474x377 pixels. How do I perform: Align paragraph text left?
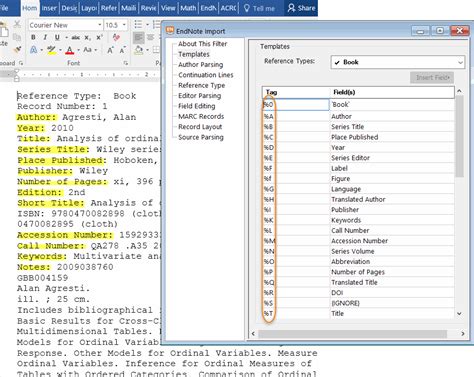pyautogui.click(x=138, y=37)
